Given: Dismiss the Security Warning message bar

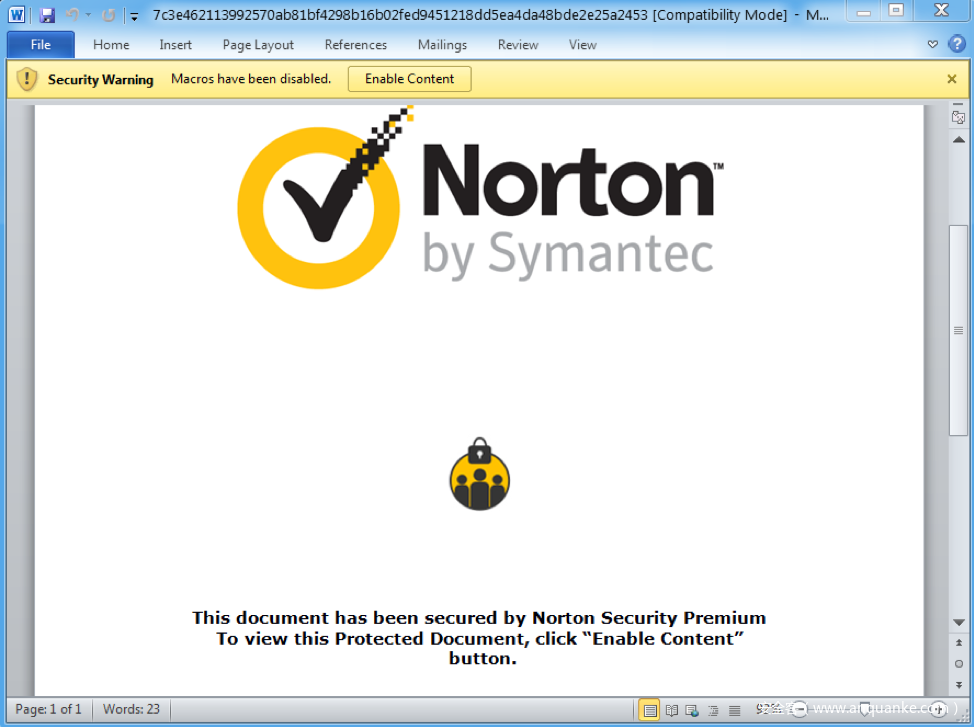Looking at the screenshot, I should click(x=952, y=79).
